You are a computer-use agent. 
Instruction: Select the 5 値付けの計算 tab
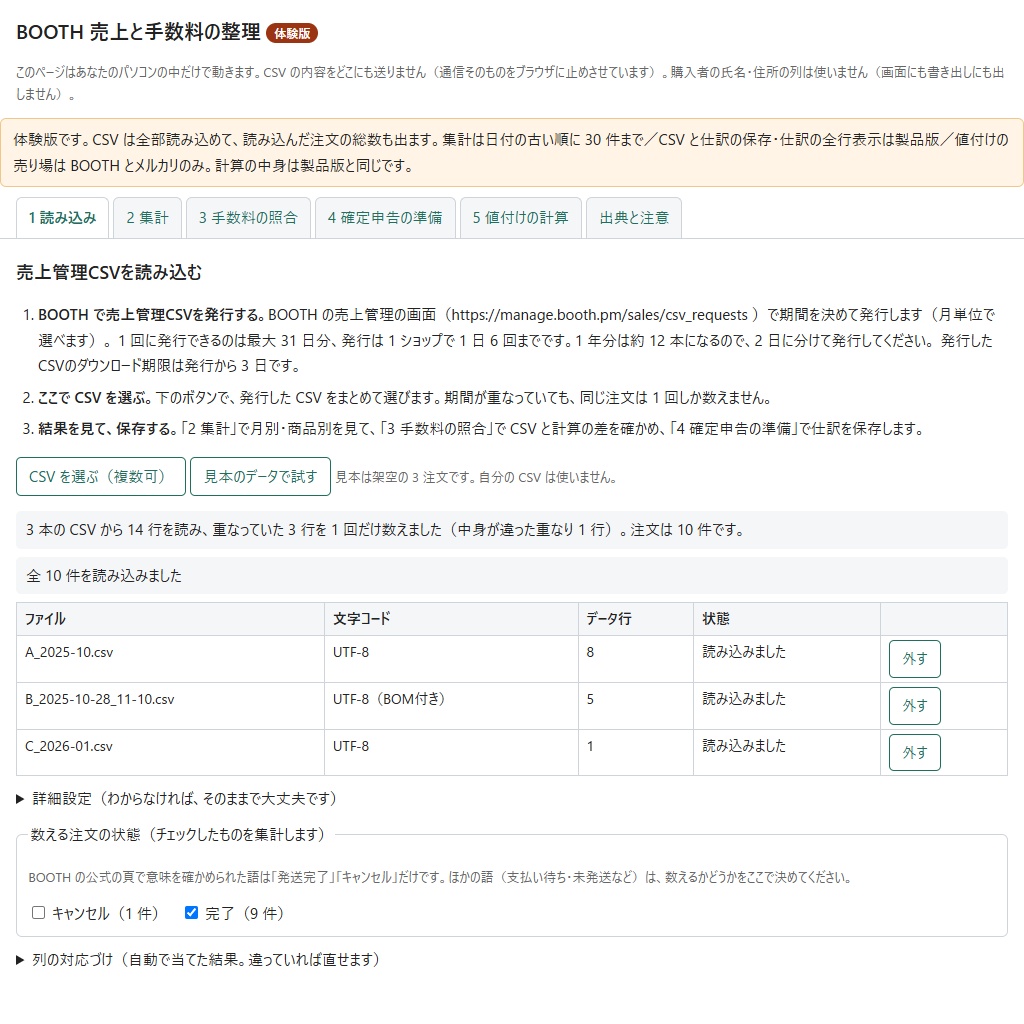coord(520,218)
